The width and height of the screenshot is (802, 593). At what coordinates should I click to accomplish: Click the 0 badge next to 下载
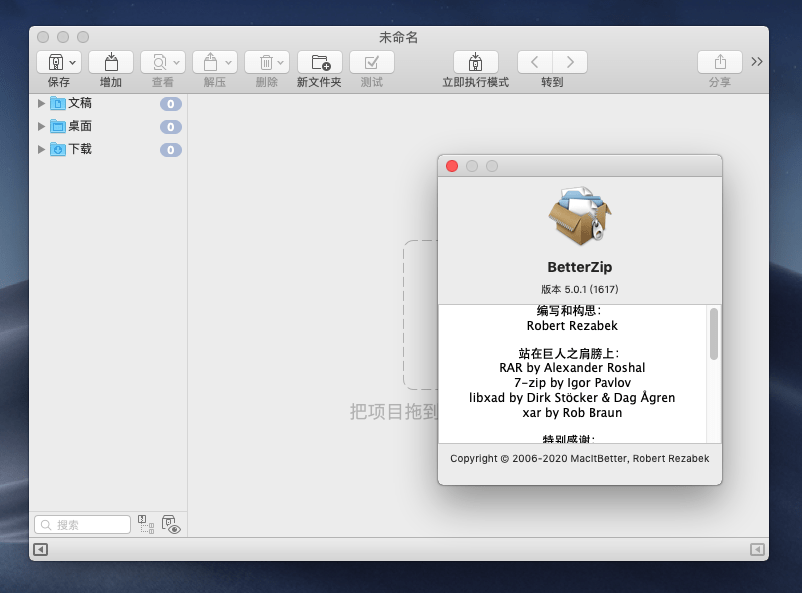point(171,150)
